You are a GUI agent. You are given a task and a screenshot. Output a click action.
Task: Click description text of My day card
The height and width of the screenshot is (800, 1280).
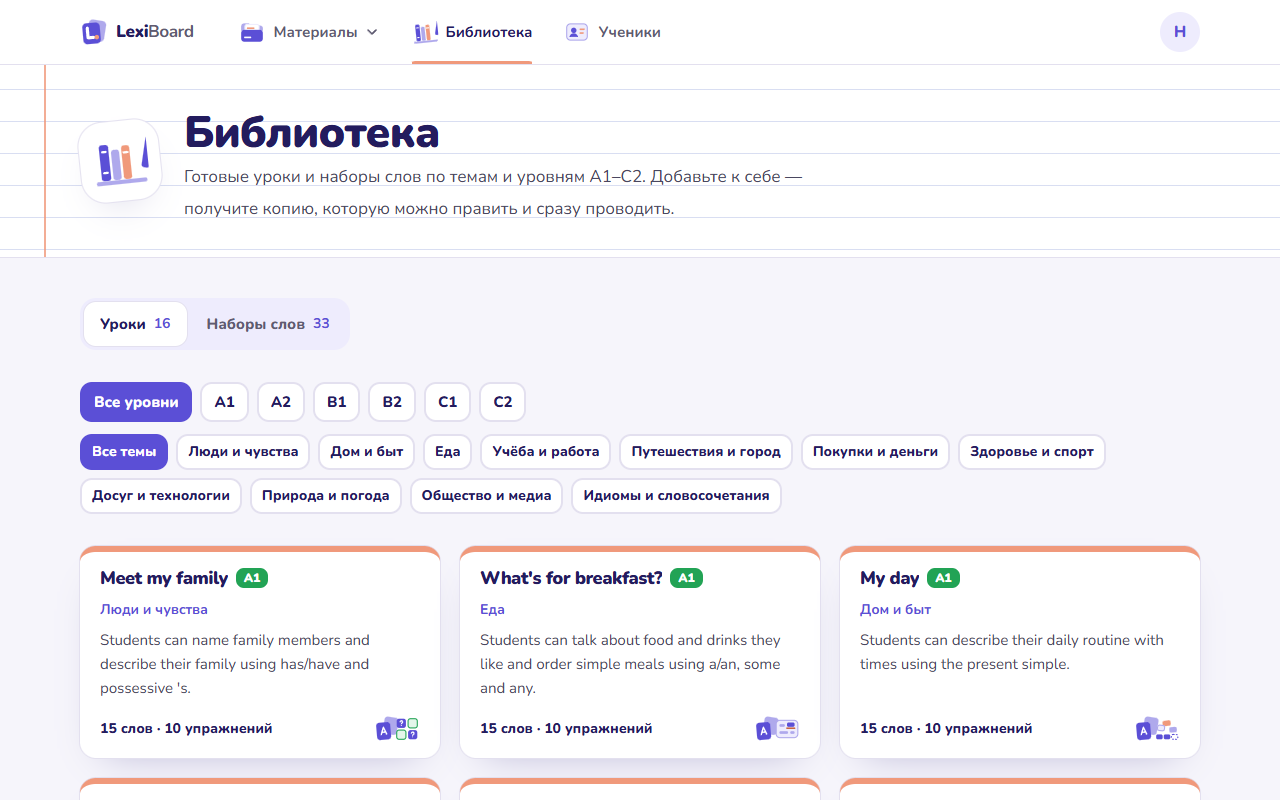(x=1012, y=652)
